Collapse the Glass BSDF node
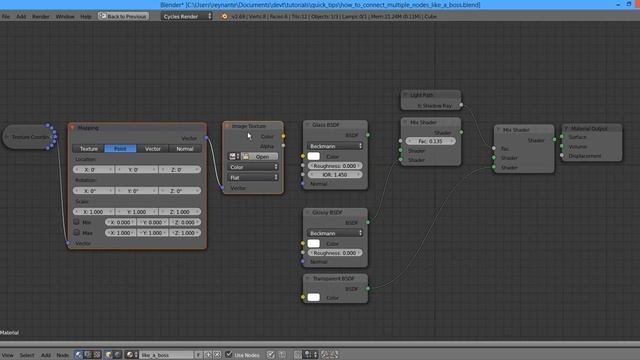Image resolution: width=640 pixels, height=360 pixels. click(x=308, y=124)
